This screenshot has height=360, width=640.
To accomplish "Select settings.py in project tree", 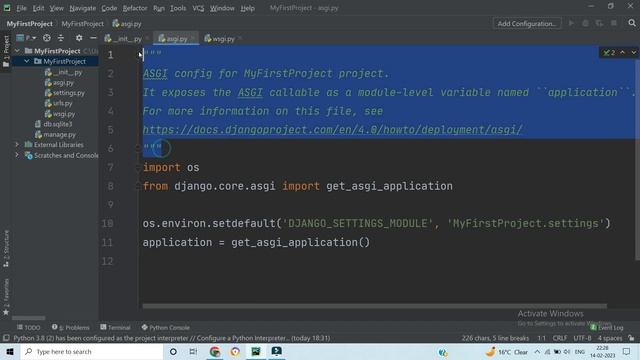I will click(65, 93).
